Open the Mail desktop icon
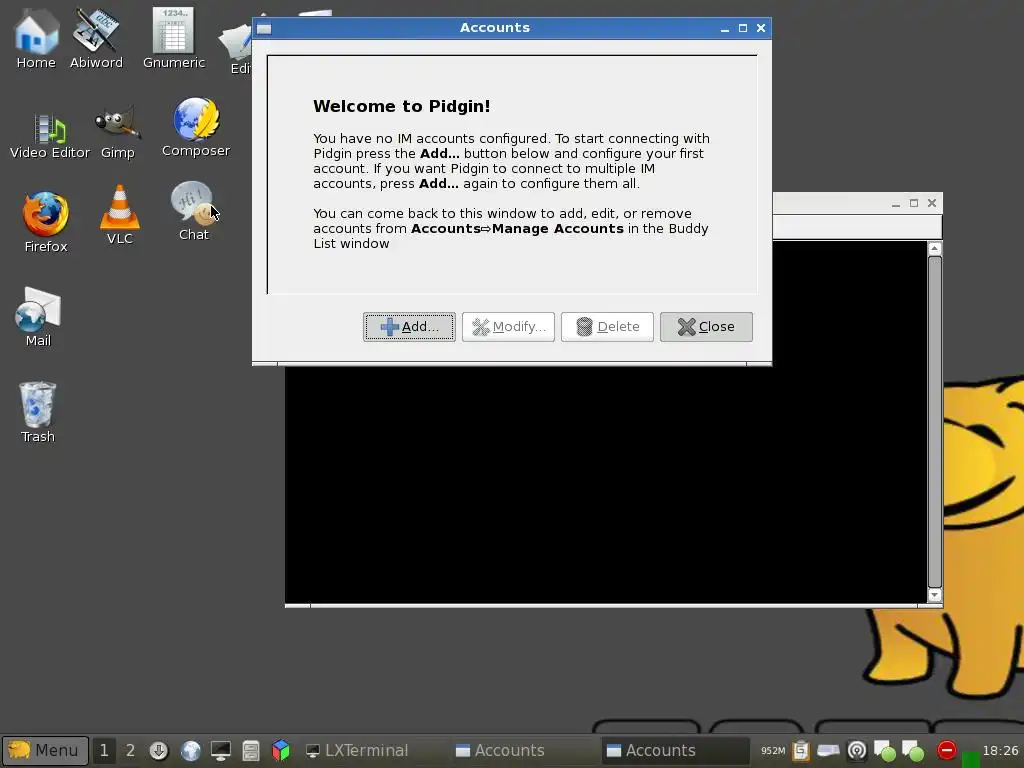The image size is (1024, 768). (38, 317)
